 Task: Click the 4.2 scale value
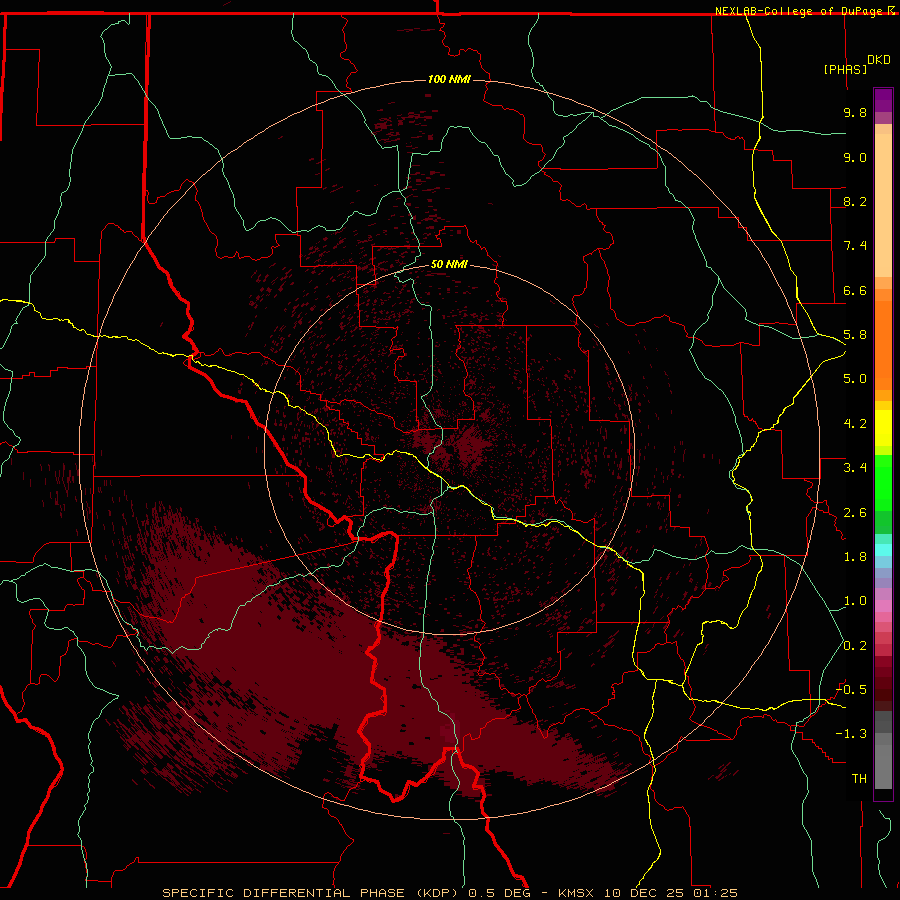[855, 424]
